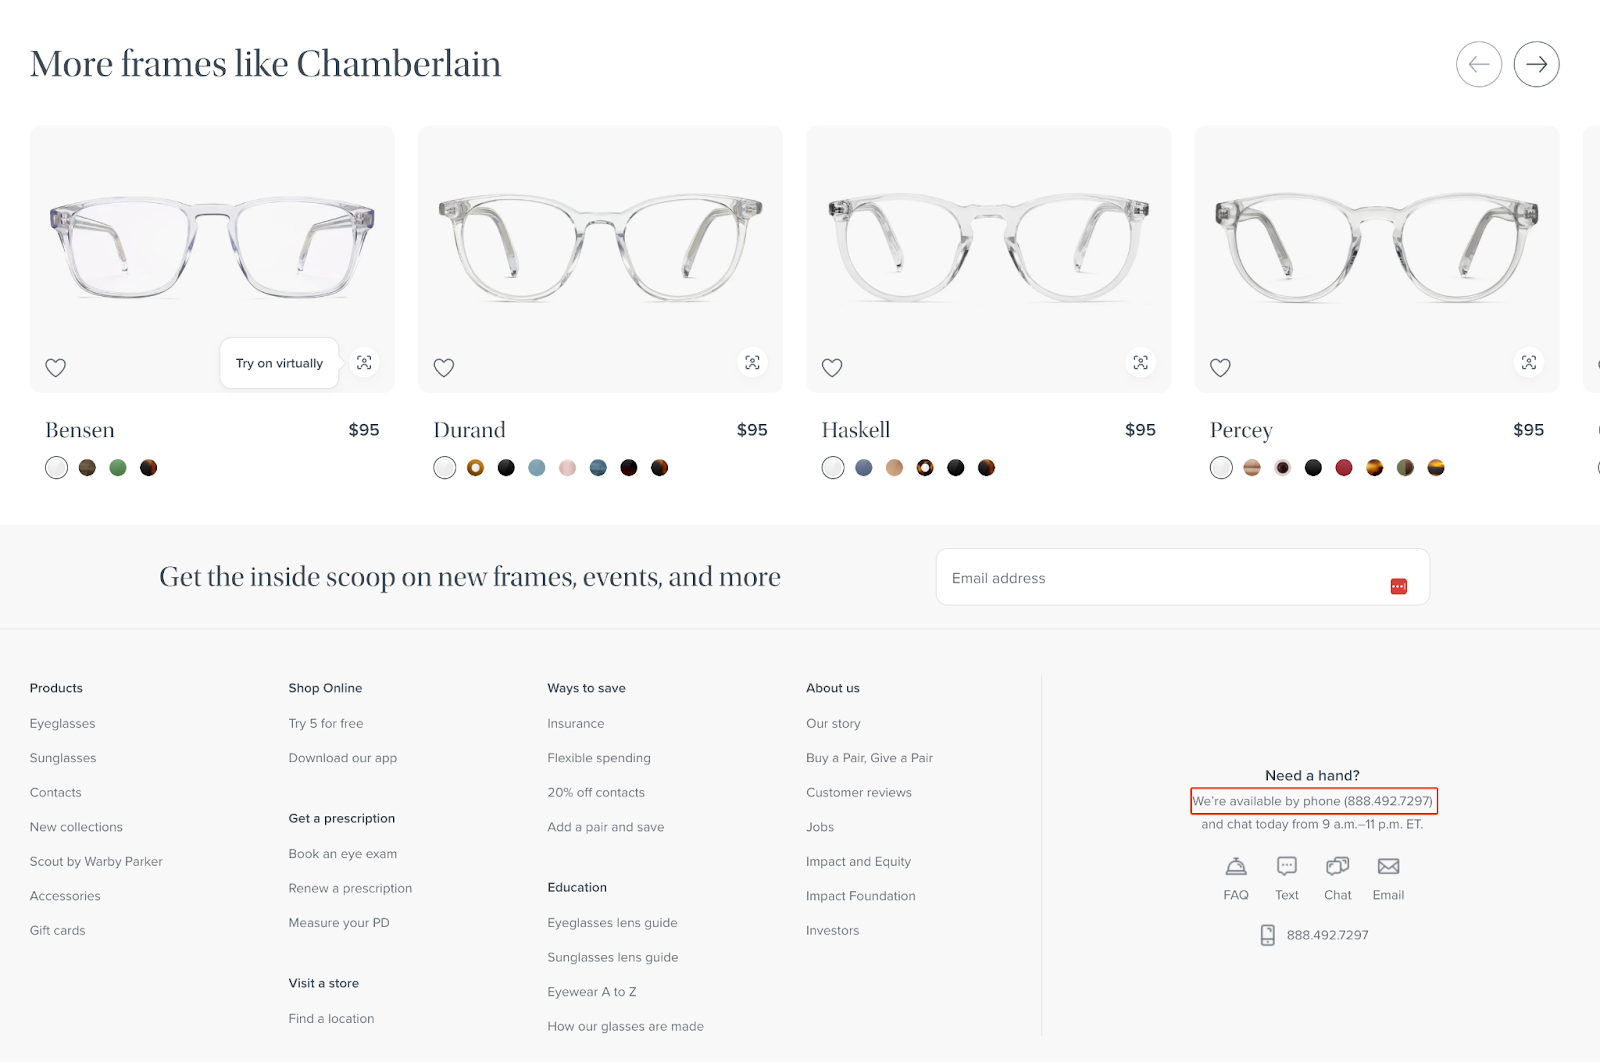Start a Chat via the chat icon
Screen dimensions: 1600x1062
click(x=1337, y=866)
